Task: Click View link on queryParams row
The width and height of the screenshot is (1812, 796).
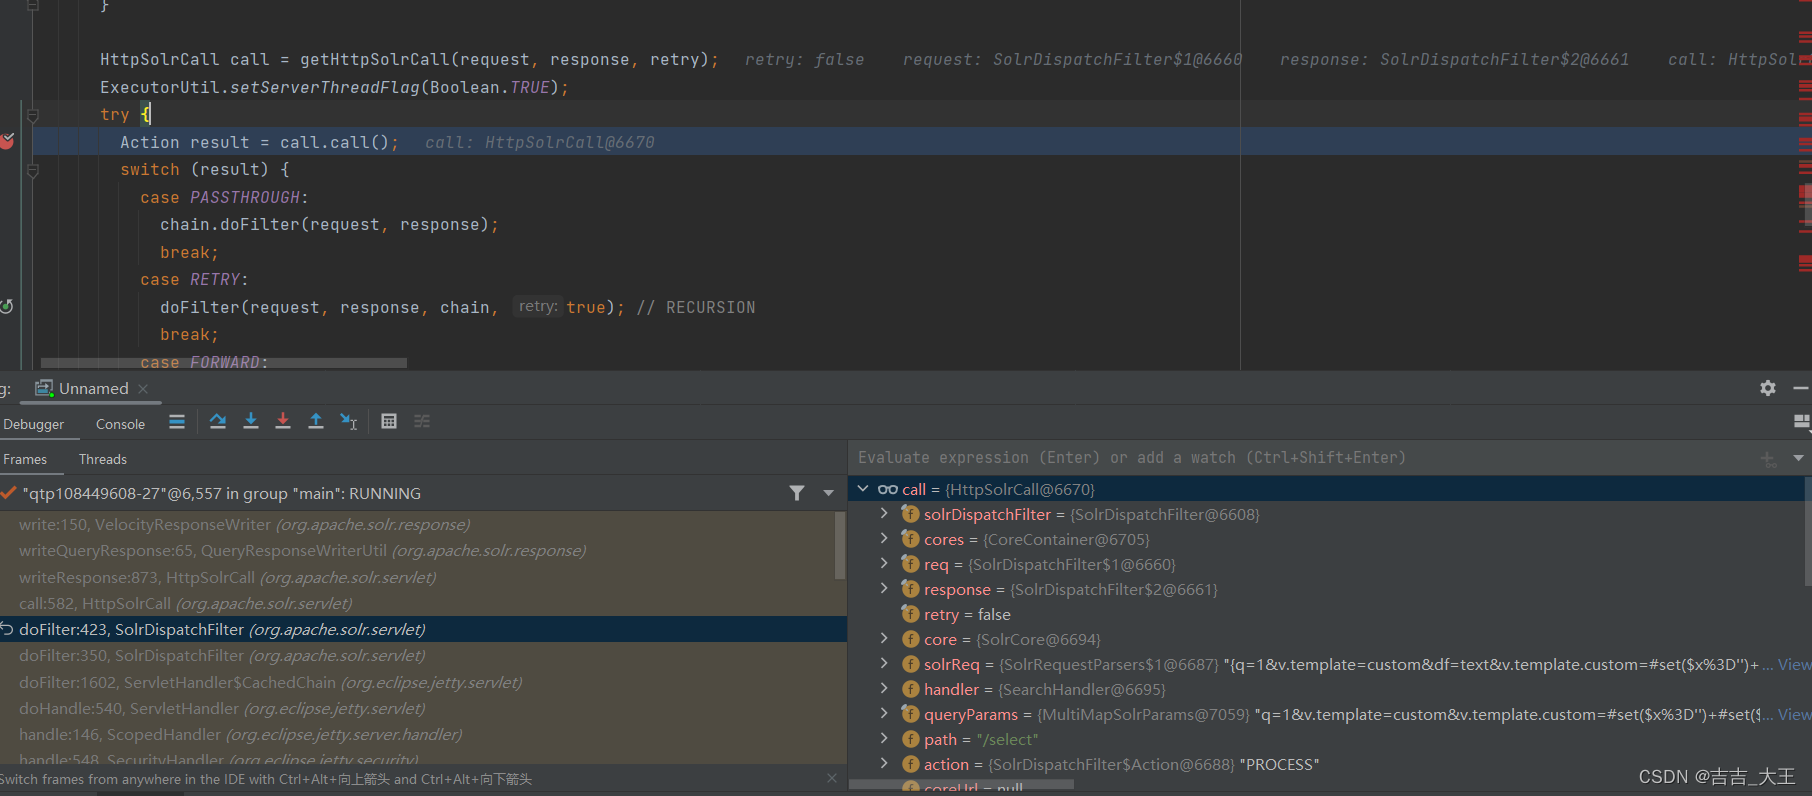Action: click(1794, 714)
